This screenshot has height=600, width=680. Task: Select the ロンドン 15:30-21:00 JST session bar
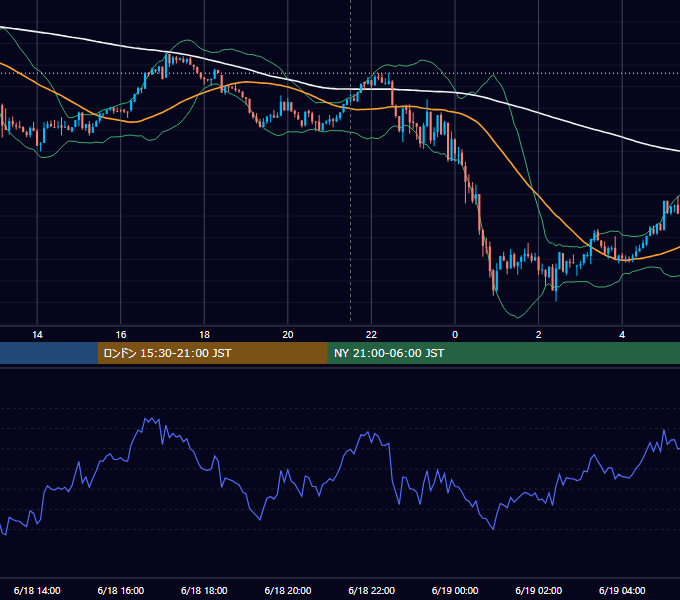pos(212,353)
